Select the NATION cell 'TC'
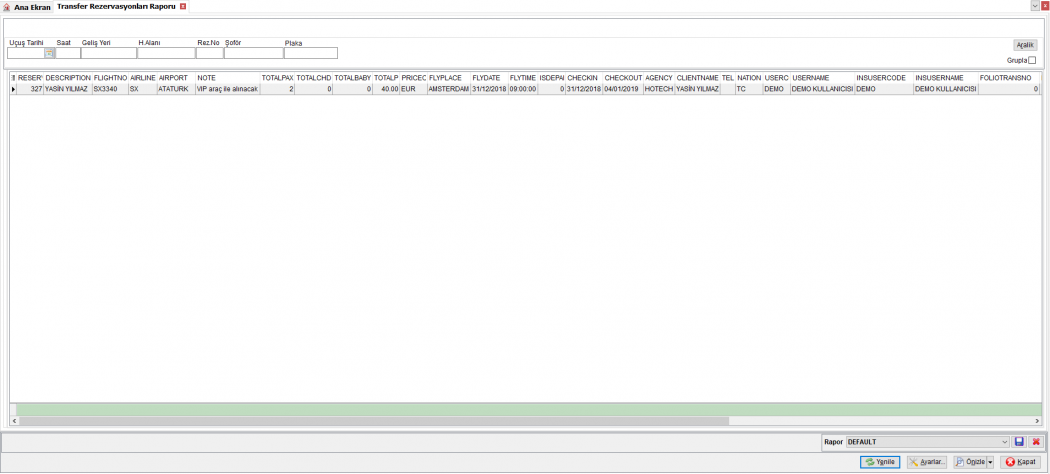 pos(749,88)
